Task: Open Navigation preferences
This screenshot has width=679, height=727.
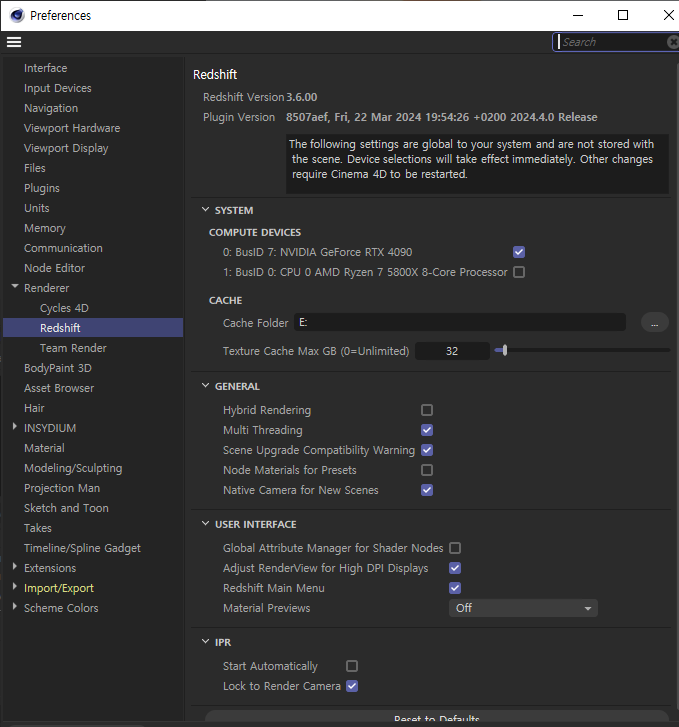Action: coord(51,108)
